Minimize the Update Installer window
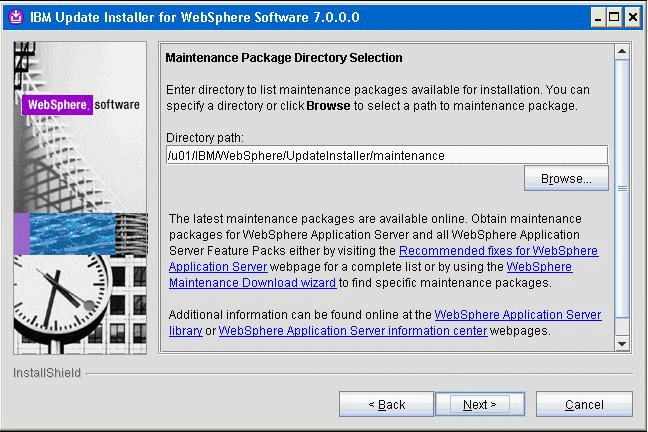 point(597,17)
